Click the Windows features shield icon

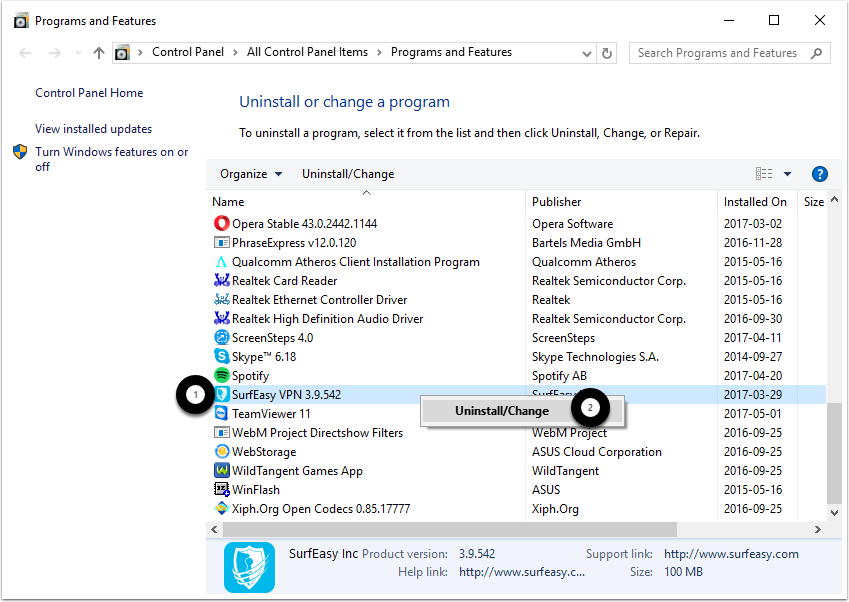(20, 152)
